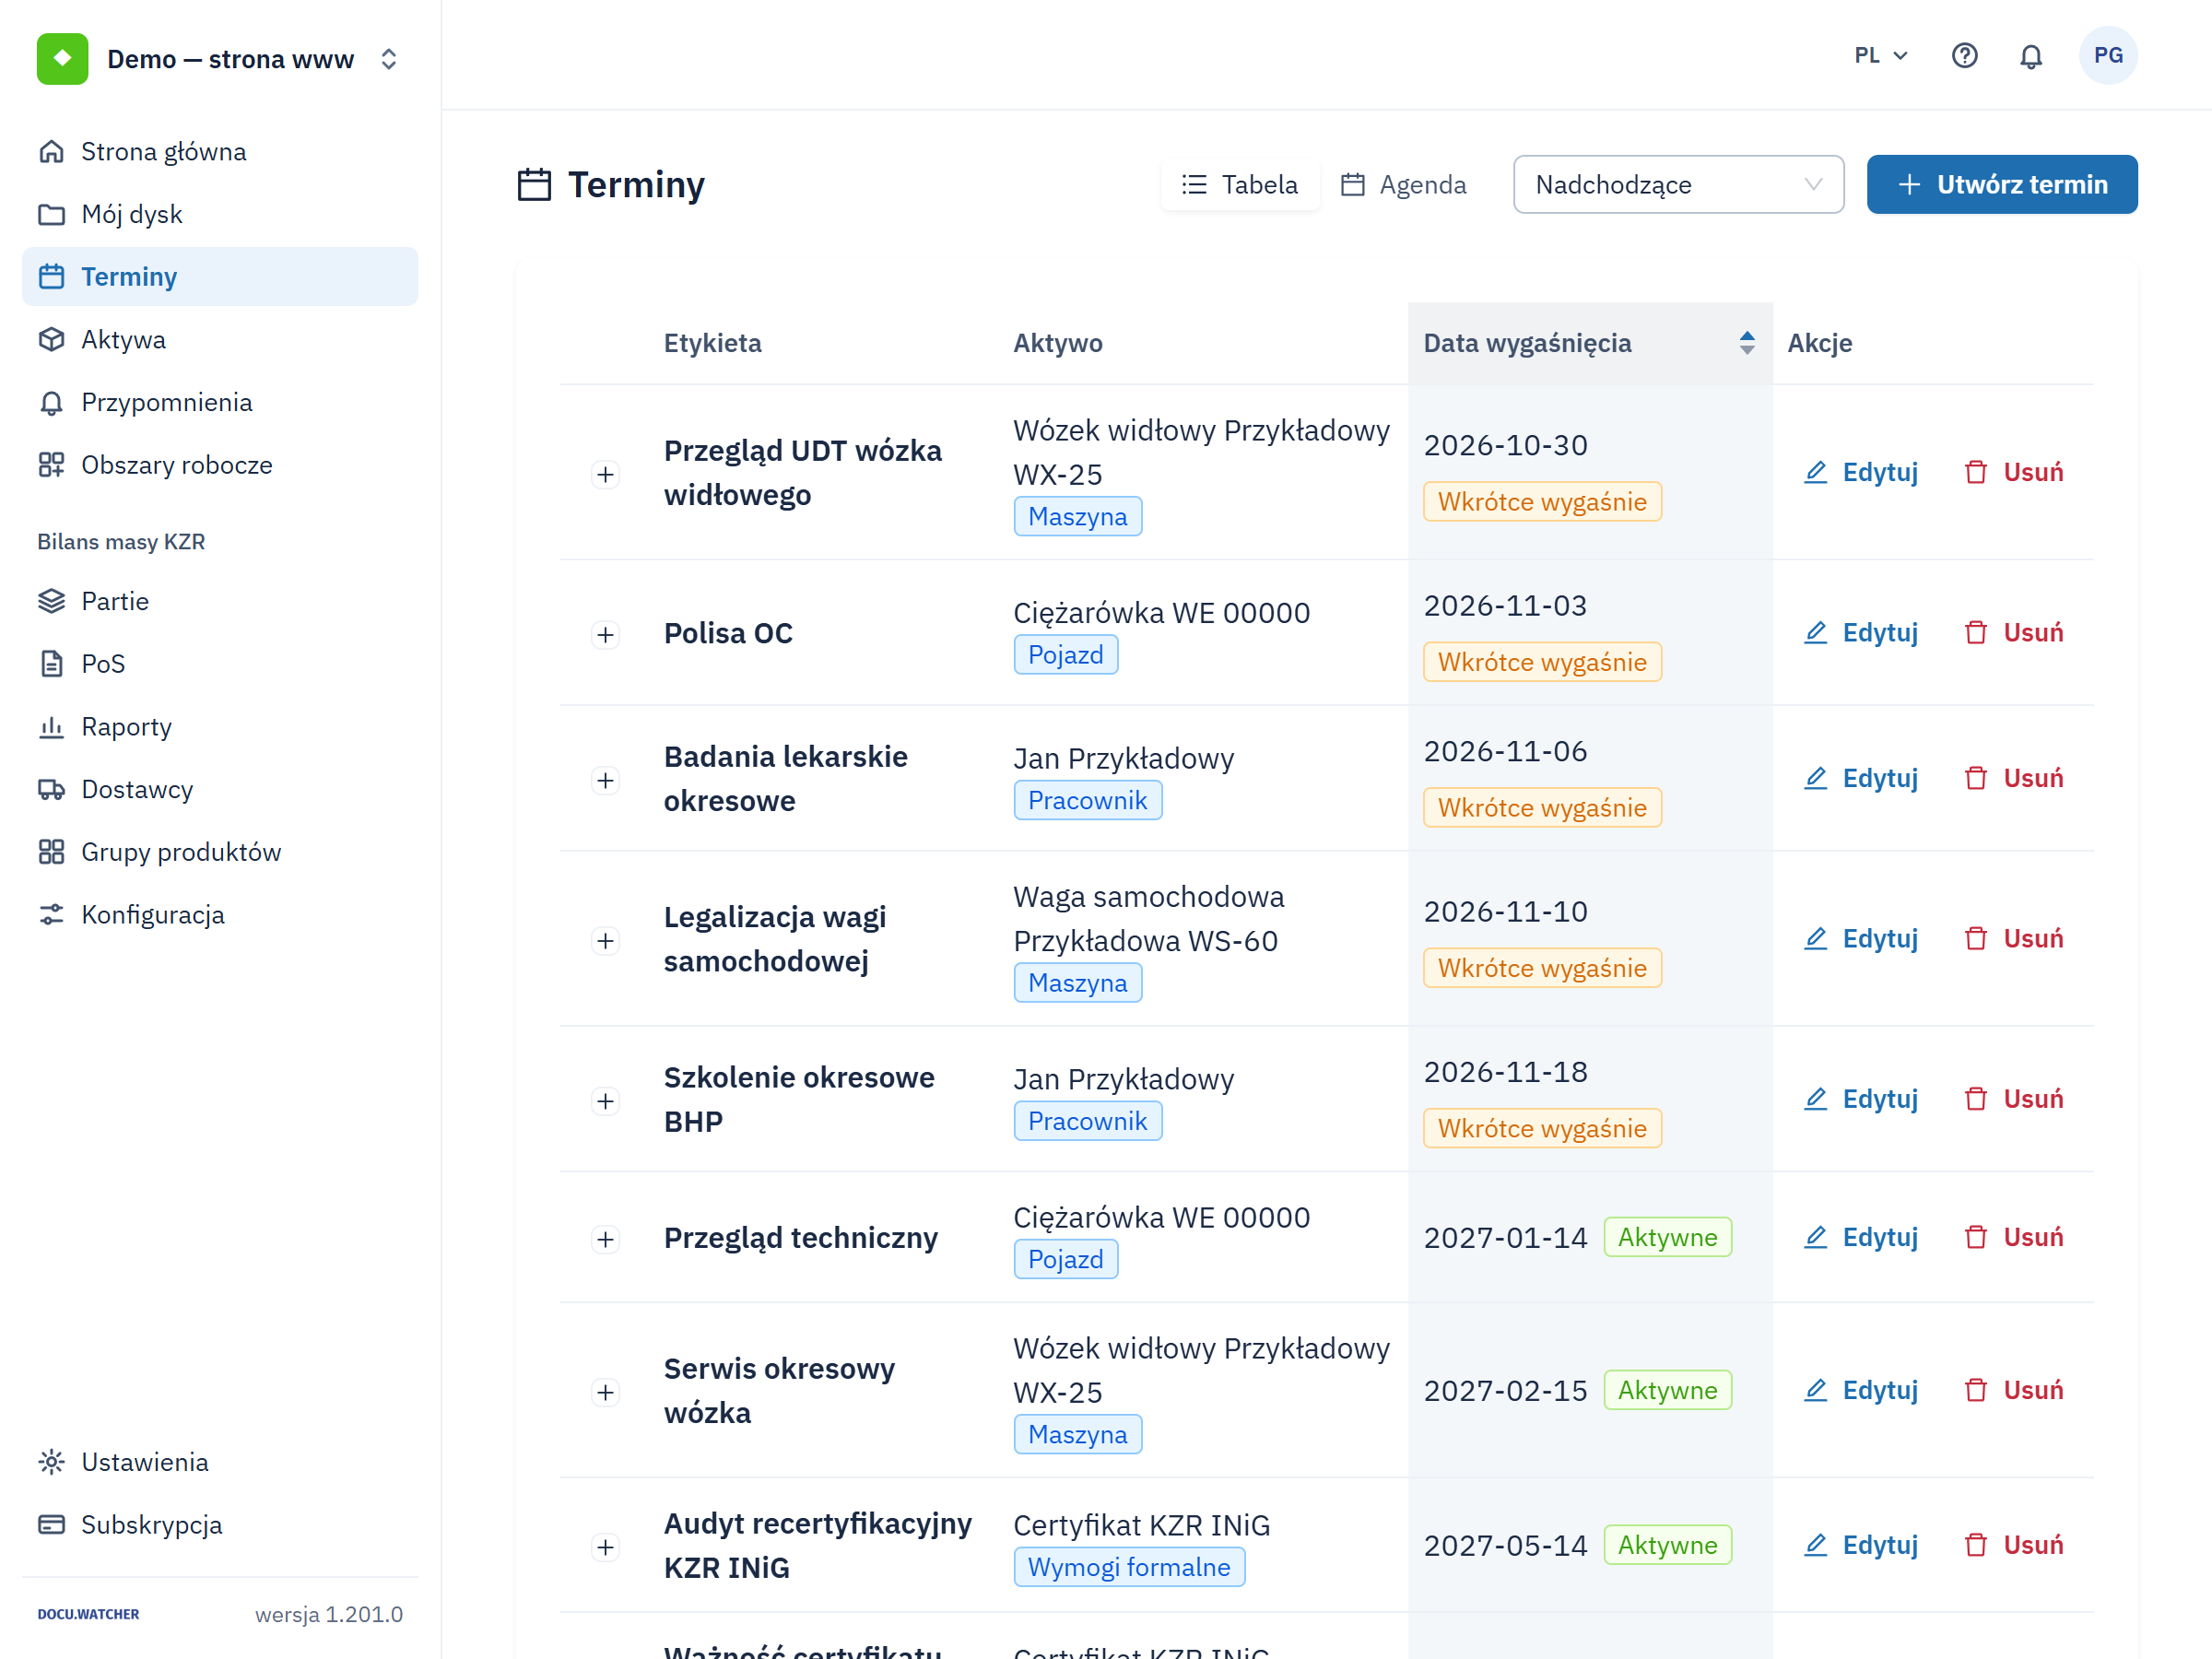Expand the Szkolenie okresowe BHP row

point(605,1101)
